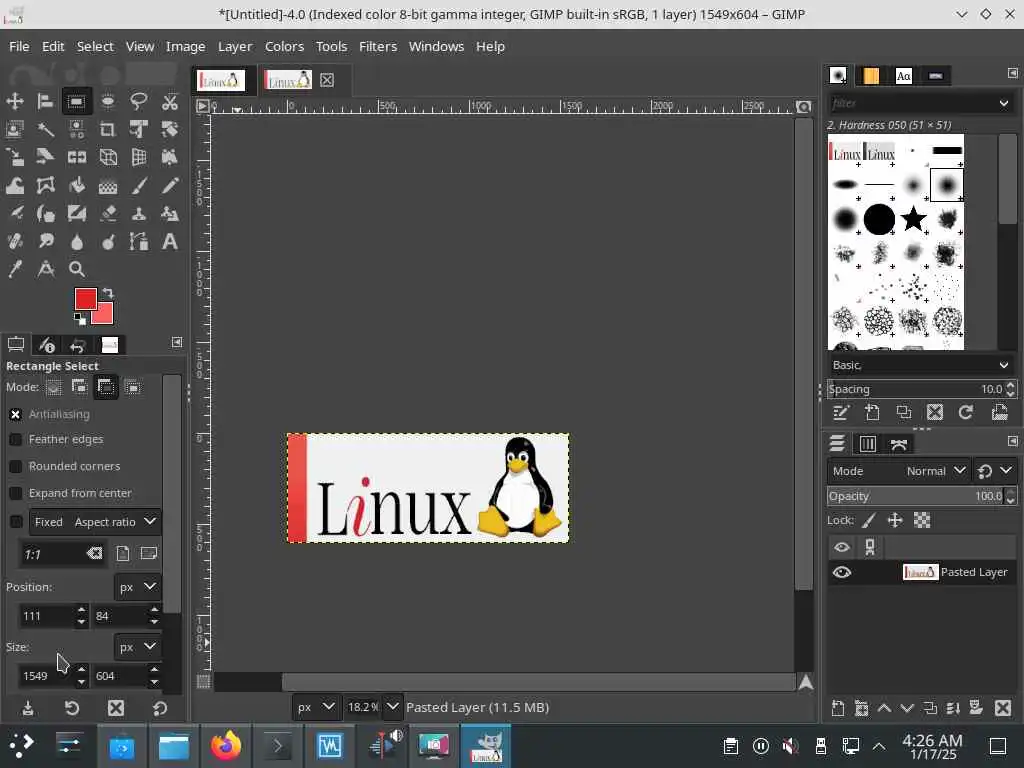This screenshot has width=1024, height=768.
Task: Select the Move tool
Action: pyautogui.click(x=14, y=101)
